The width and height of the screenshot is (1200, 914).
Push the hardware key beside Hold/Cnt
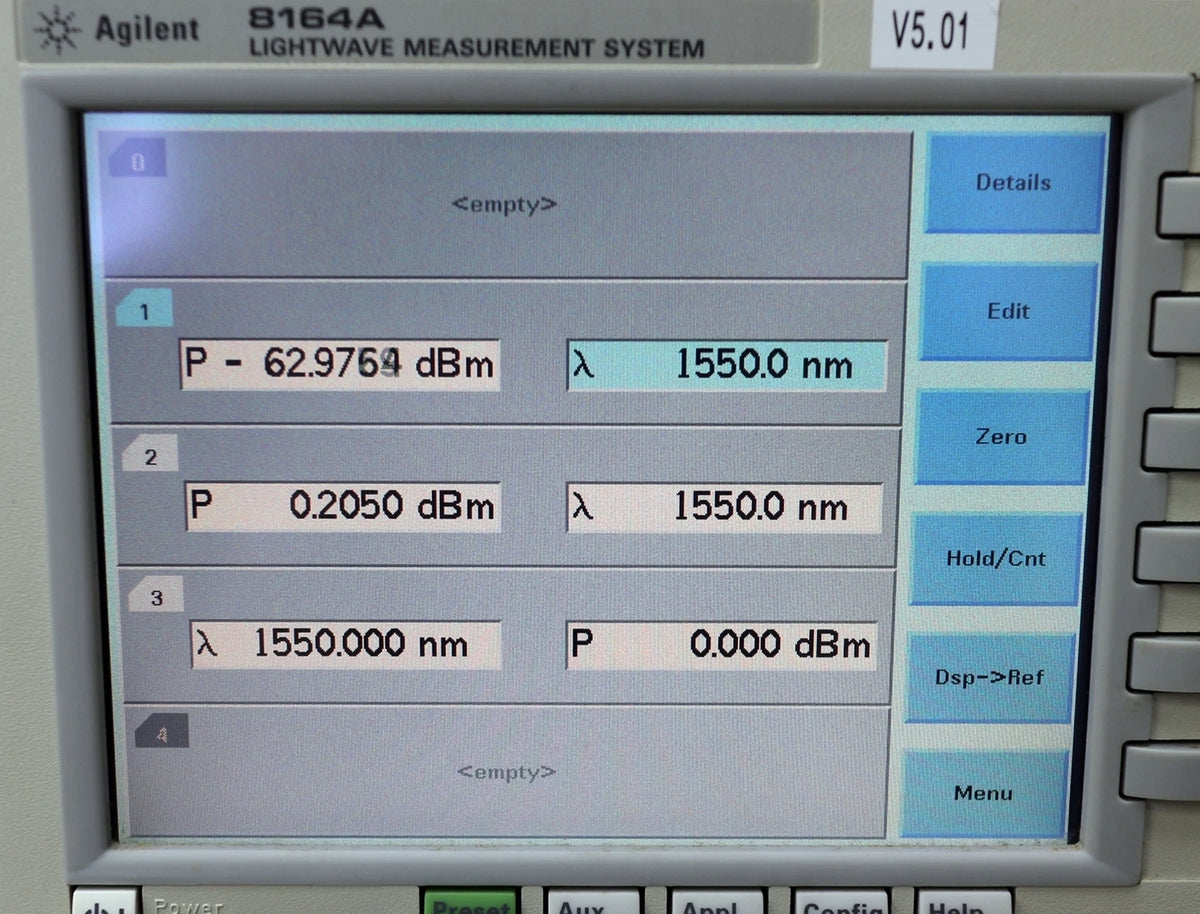[x=1168, y=553]
